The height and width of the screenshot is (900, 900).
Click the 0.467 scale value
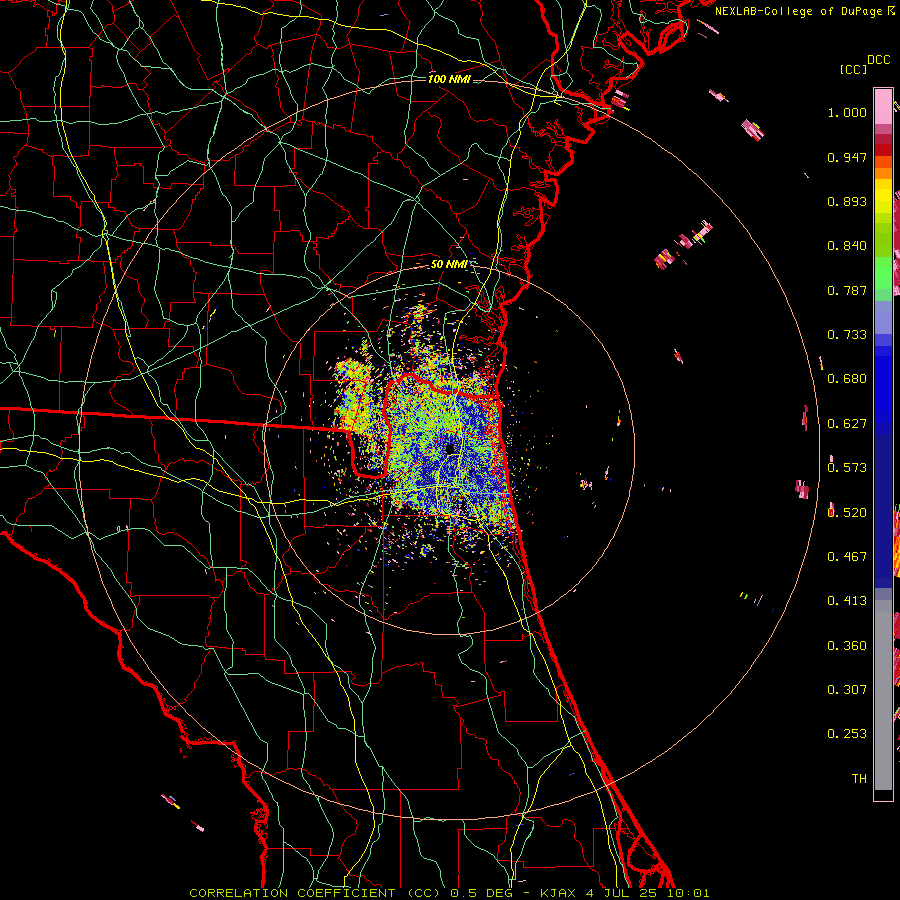[x=847, y=556]
